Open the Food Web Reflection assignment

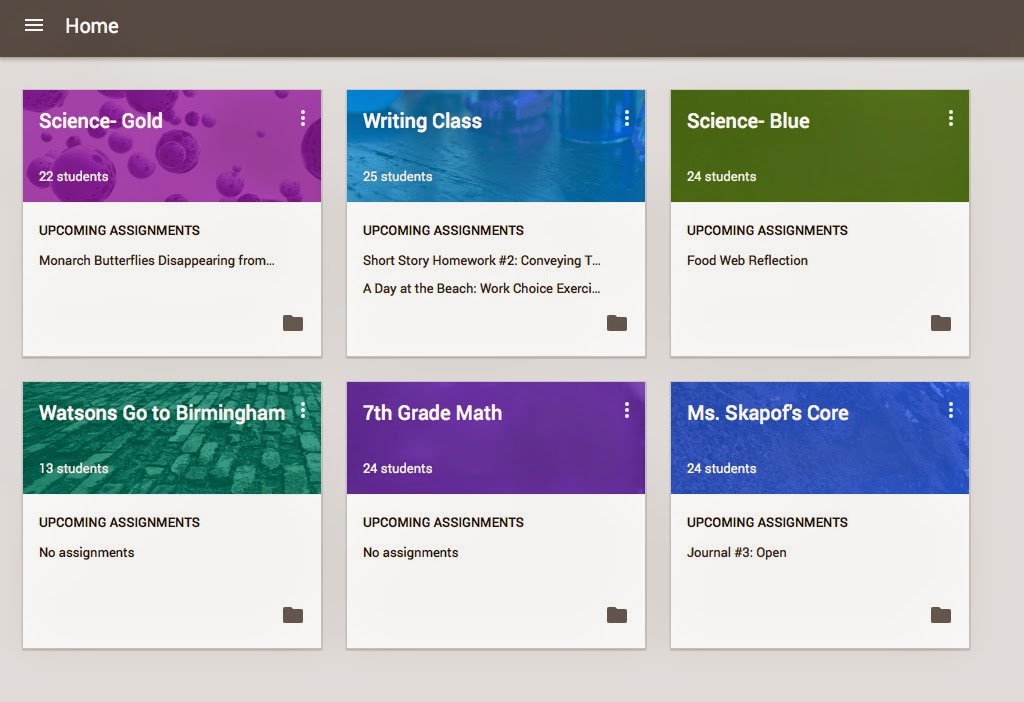(x=747, y=261)
